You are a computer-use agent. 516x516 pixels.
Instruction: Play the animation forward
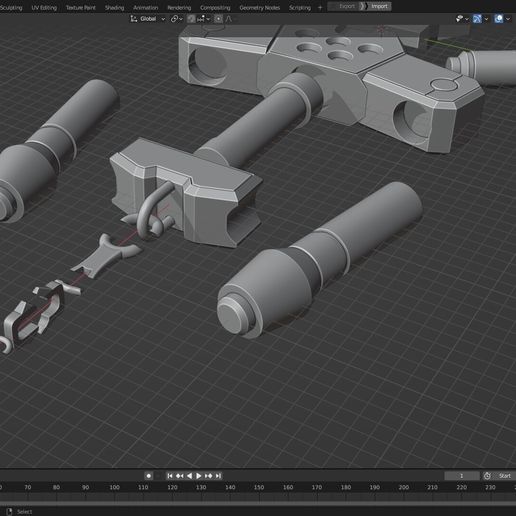point(198,476)
